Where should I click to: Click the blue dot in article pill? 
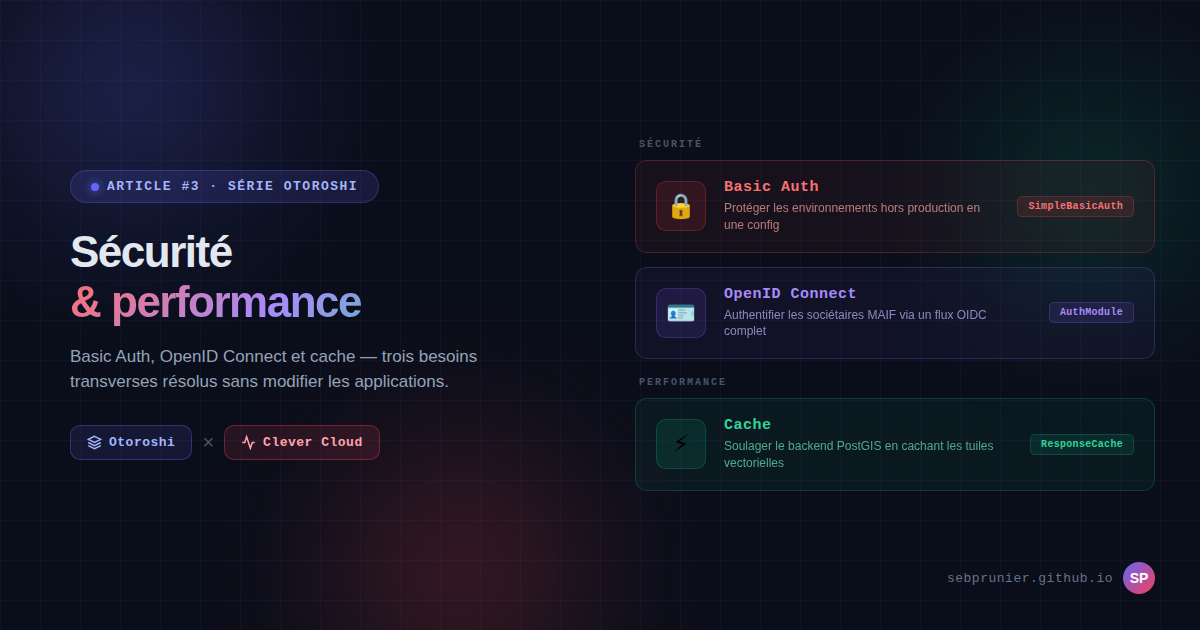coord(95,187)
